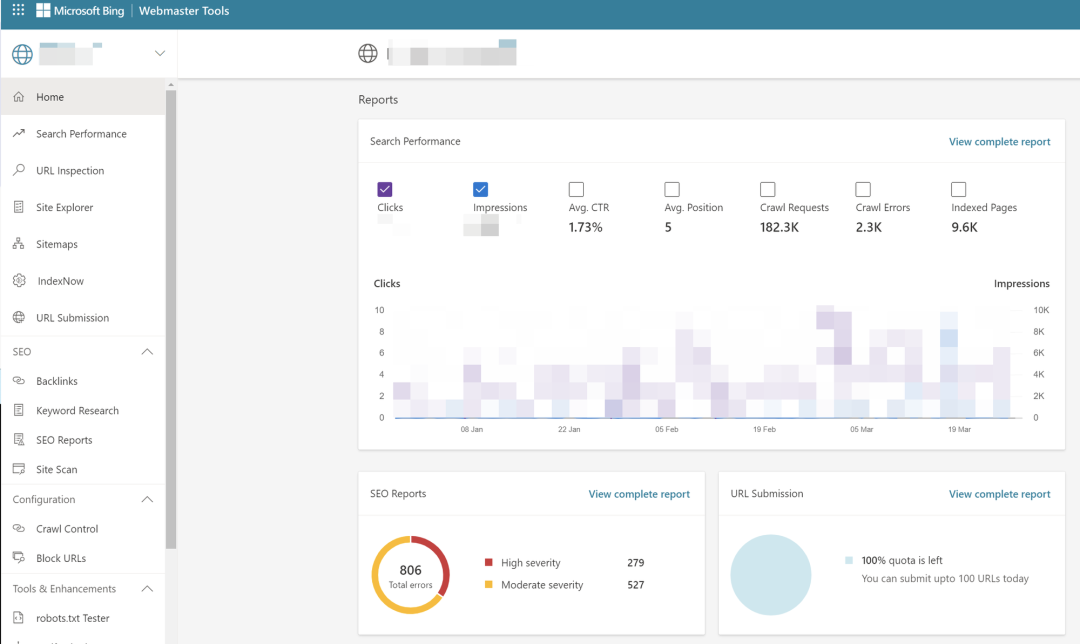Open Keyword Research menu item

pos(77,410)
